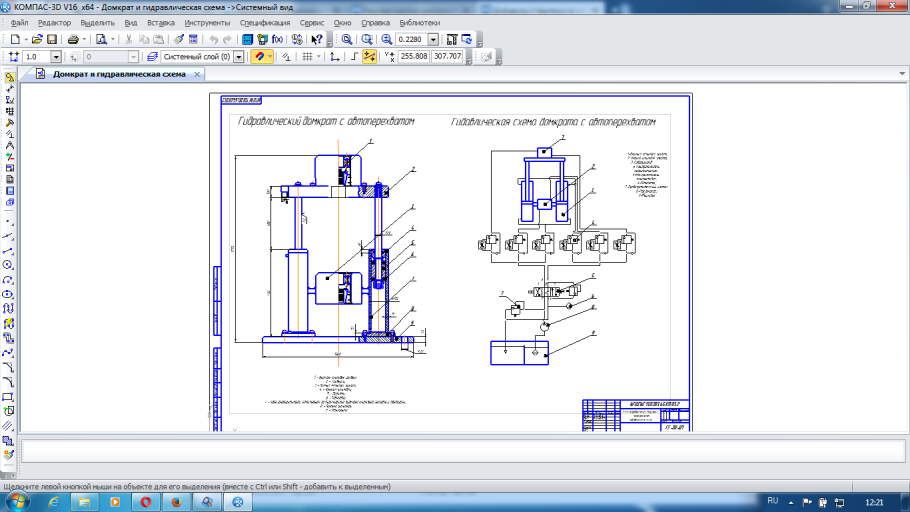Open the zoom scale 0.2280 dropdown

[433, 39]
